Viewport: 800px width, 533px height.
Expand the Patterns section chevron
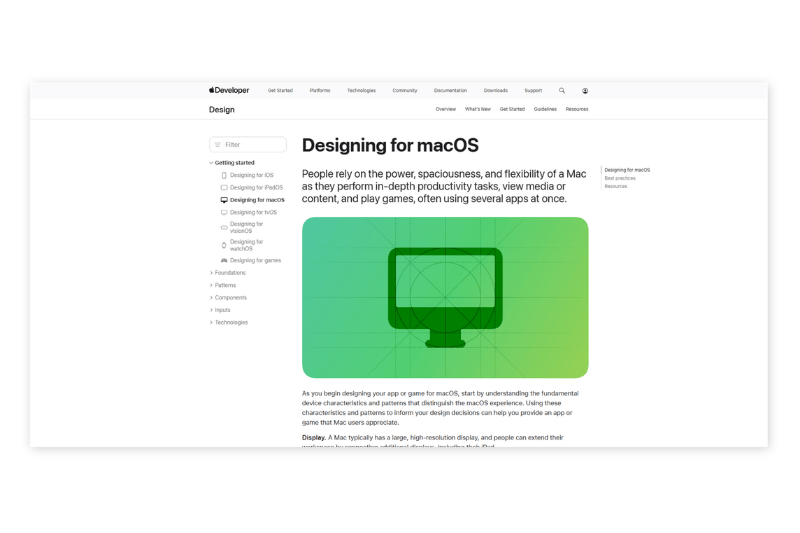click(211, 285)
